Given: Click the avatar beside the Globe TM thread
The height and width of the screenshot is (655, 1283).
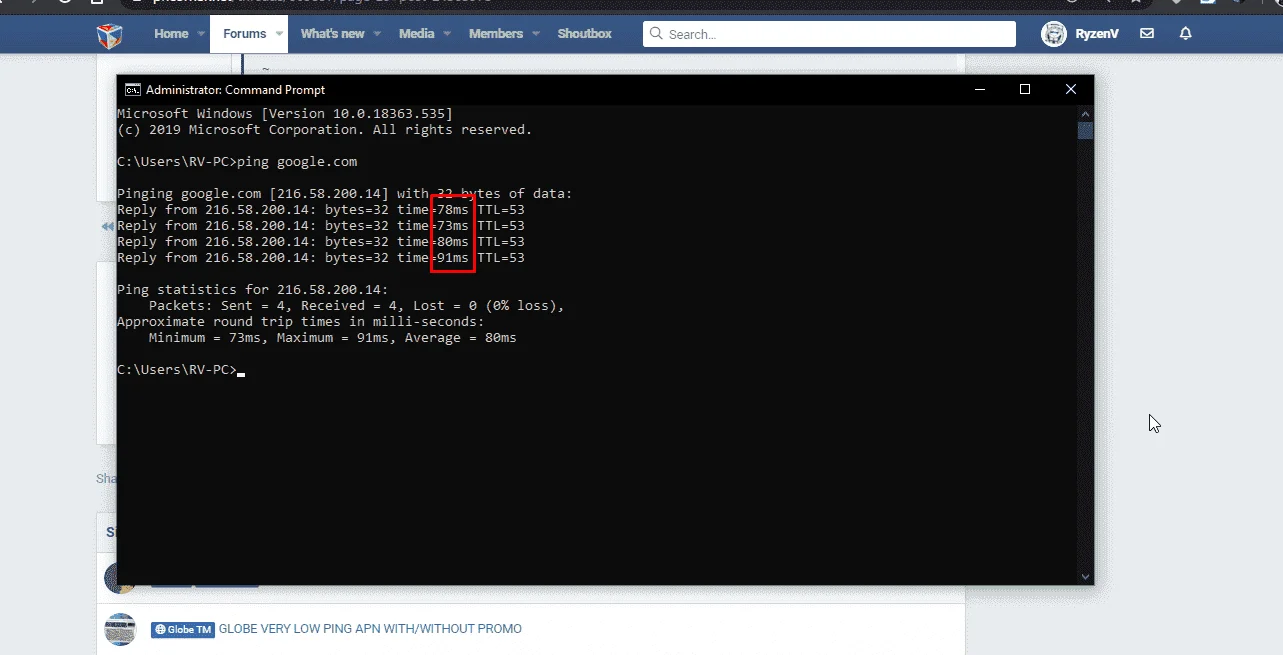Looking at the screenshot, I should [120, 629].
